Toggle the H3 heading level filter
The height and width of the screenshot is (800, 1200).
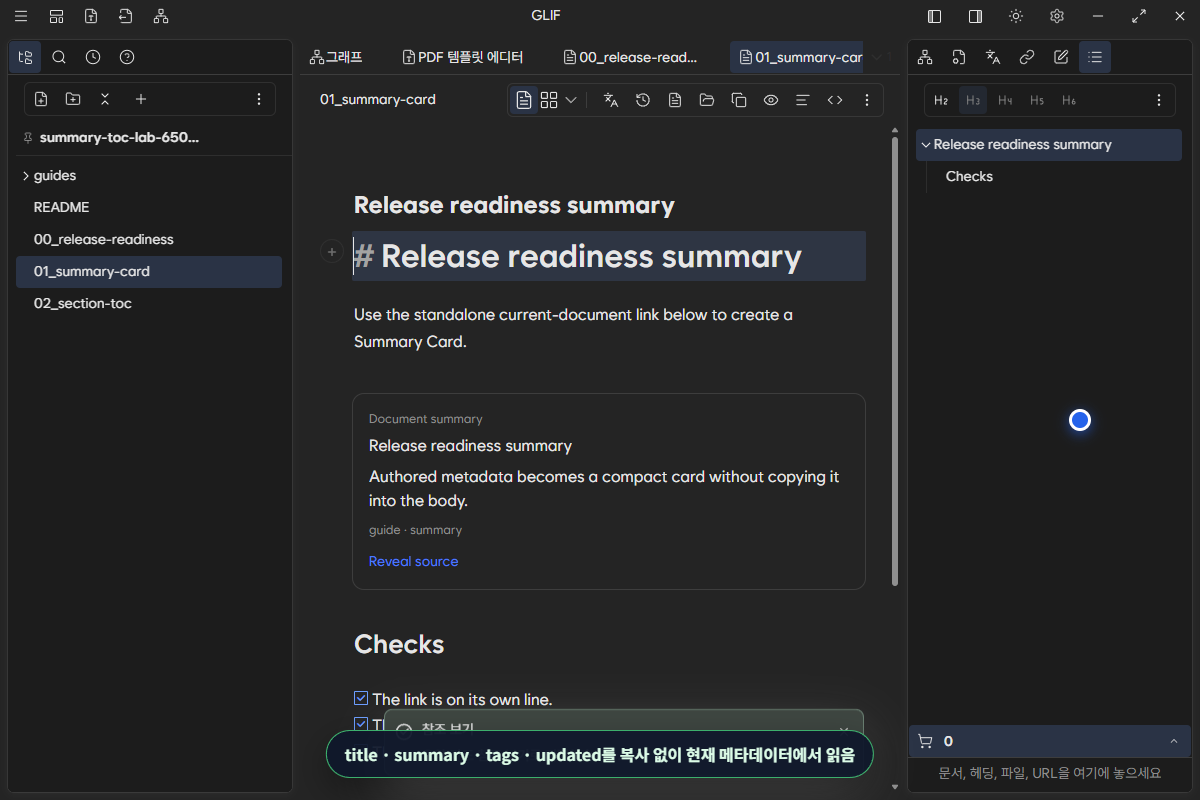click(x=973, y=100)
